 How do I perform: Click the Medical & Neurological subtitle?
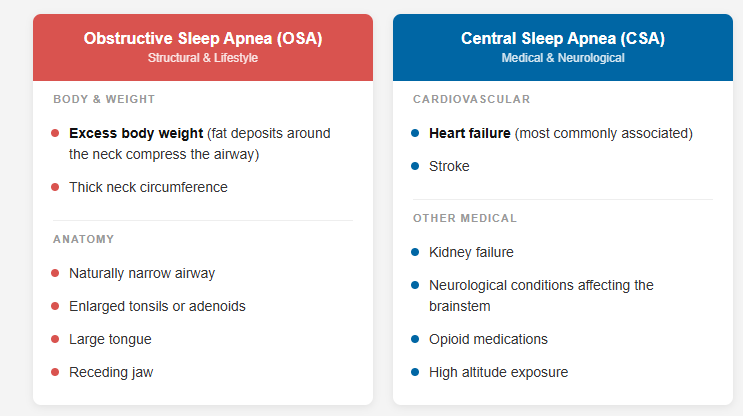point(562,58)
